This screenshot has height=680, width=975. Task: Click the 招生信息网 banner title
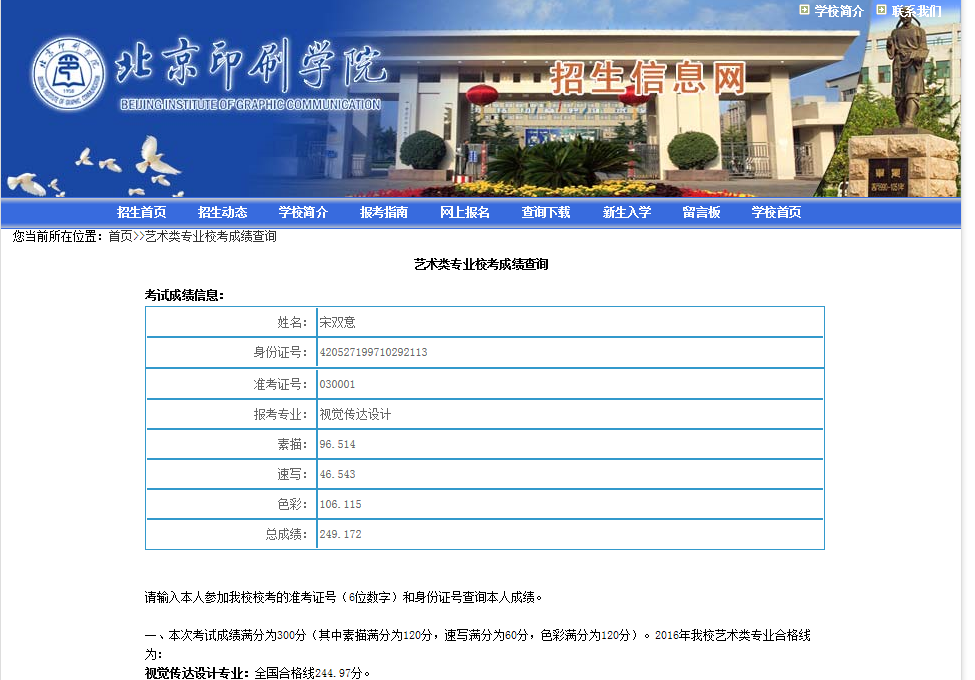(x=648, y=78)
